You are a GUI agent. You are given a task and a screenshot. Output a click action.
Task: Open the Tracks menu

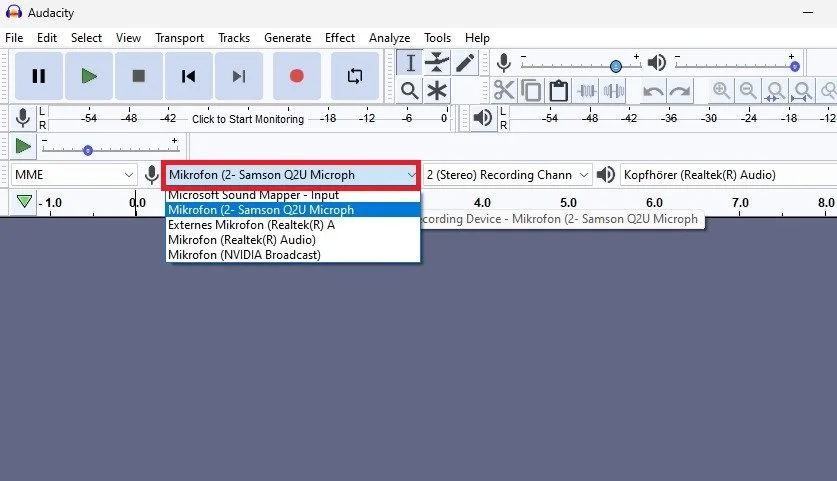pyautogui.click(x=234, y=38)
